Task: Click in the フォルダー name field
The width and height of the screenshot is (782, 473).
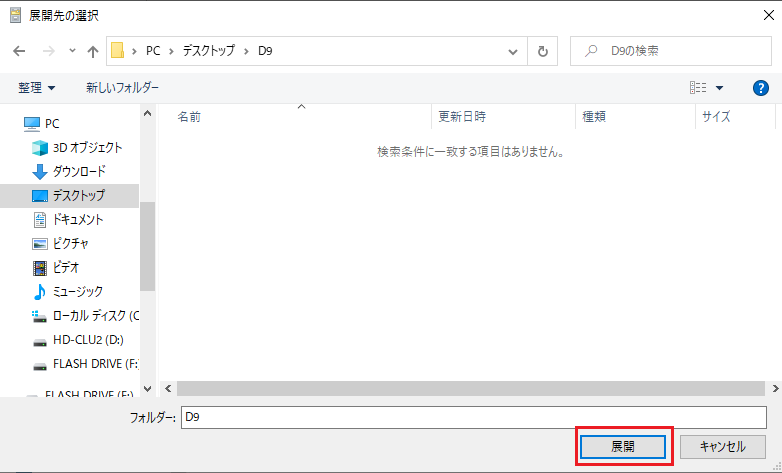Action: pyautogui.click(x=472, y=417)
